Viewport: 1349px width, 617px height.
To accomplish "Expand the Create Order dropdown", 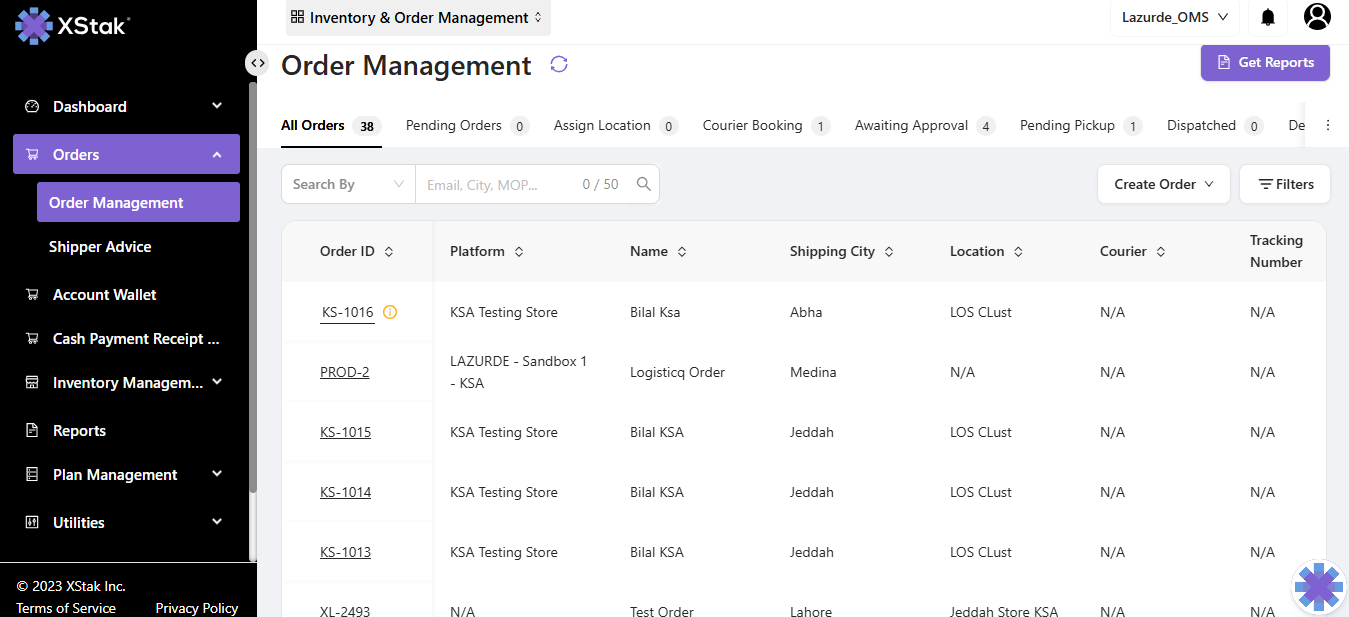I will 1163,184.
